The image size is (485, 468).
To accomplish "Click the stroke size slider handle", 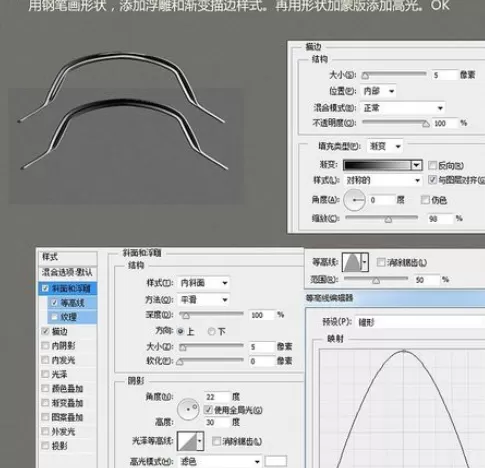I will point(365,76).
